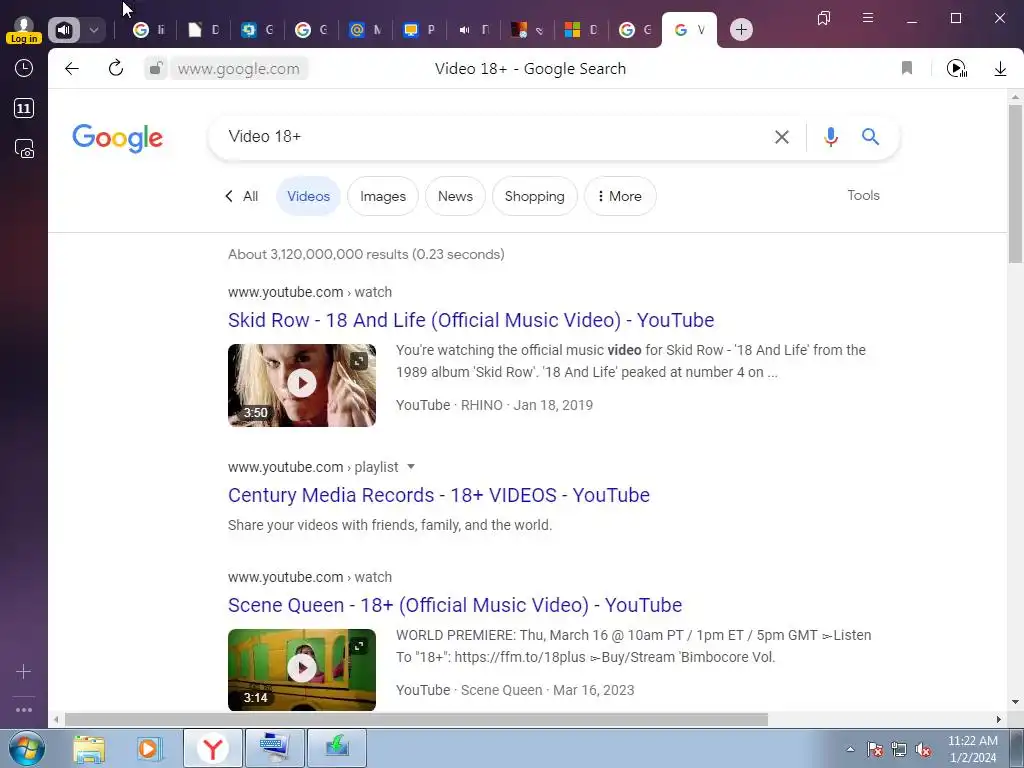1024x768 pixels.
Task: Click the horizontal scrollbar thumb
Action: coord(417,720)
